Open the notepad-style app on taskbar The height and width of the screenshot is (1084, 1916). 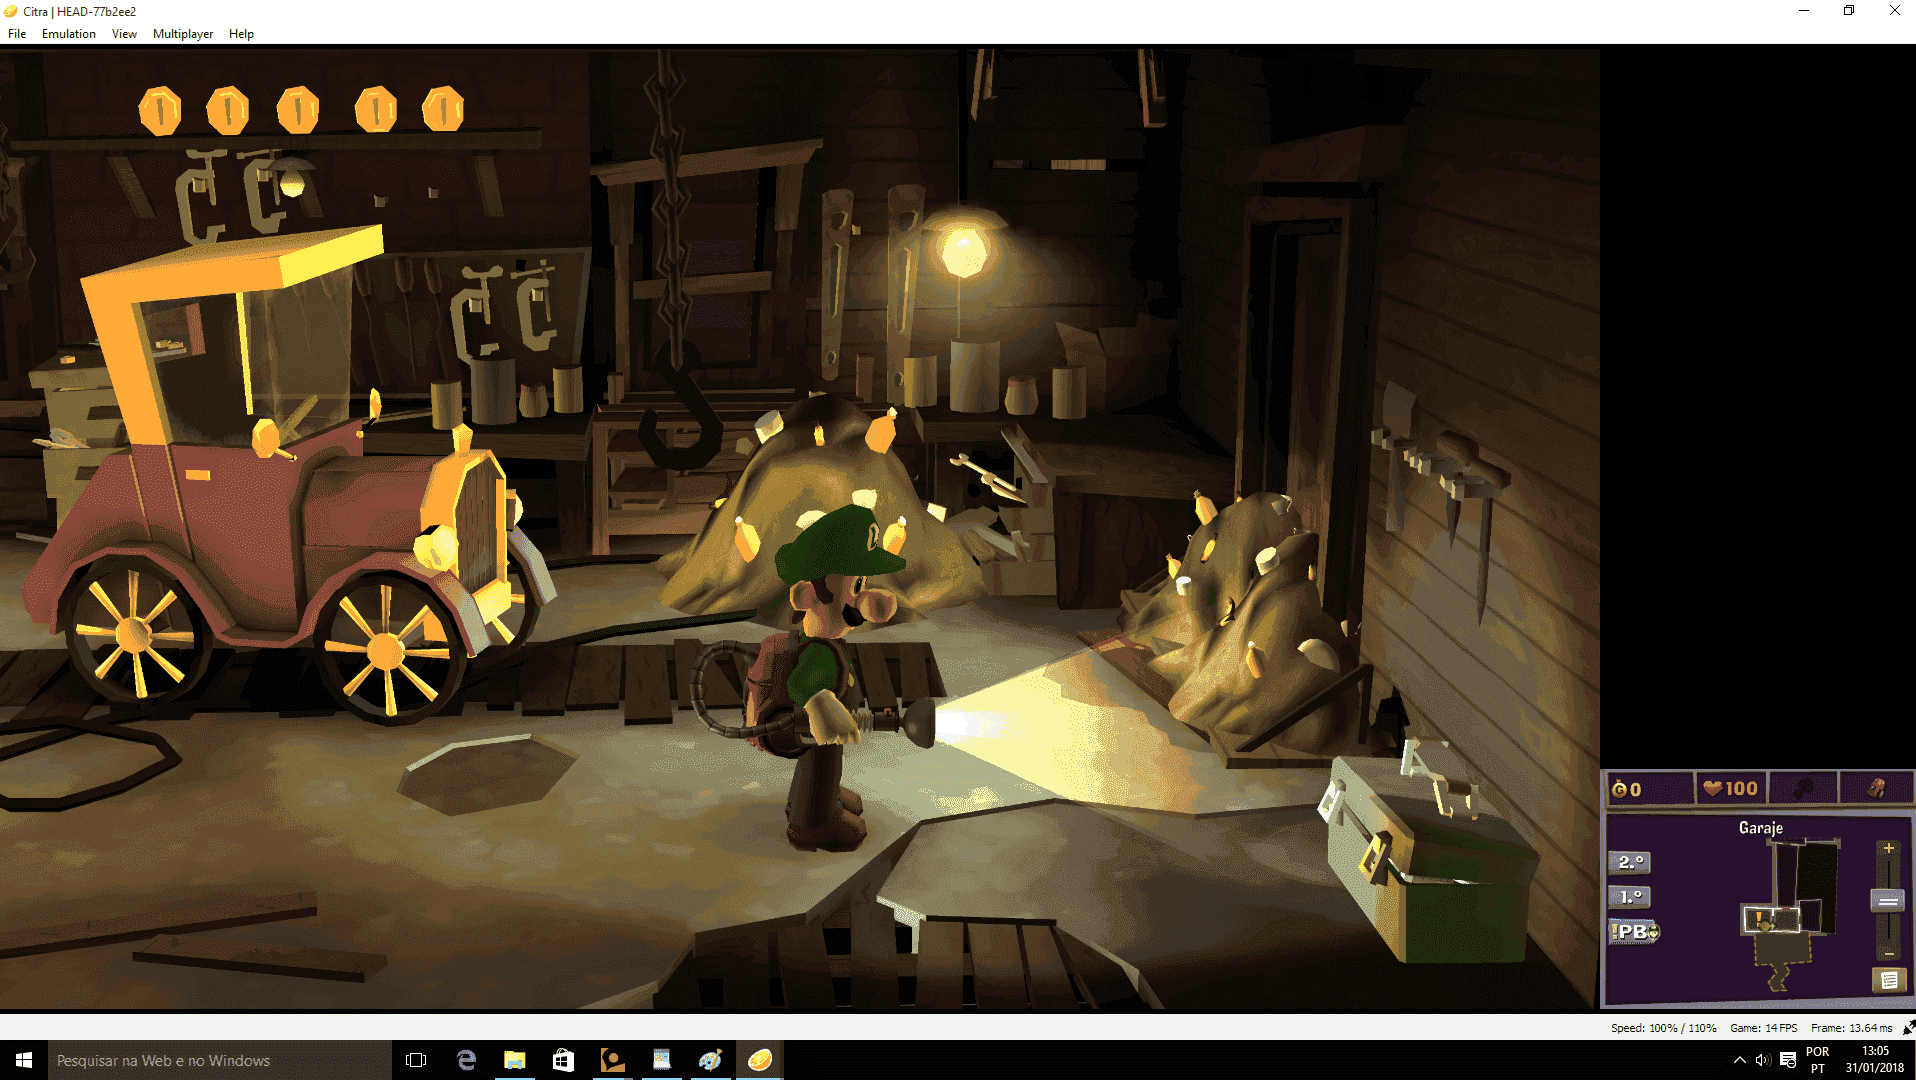(x=661, y=1060)
